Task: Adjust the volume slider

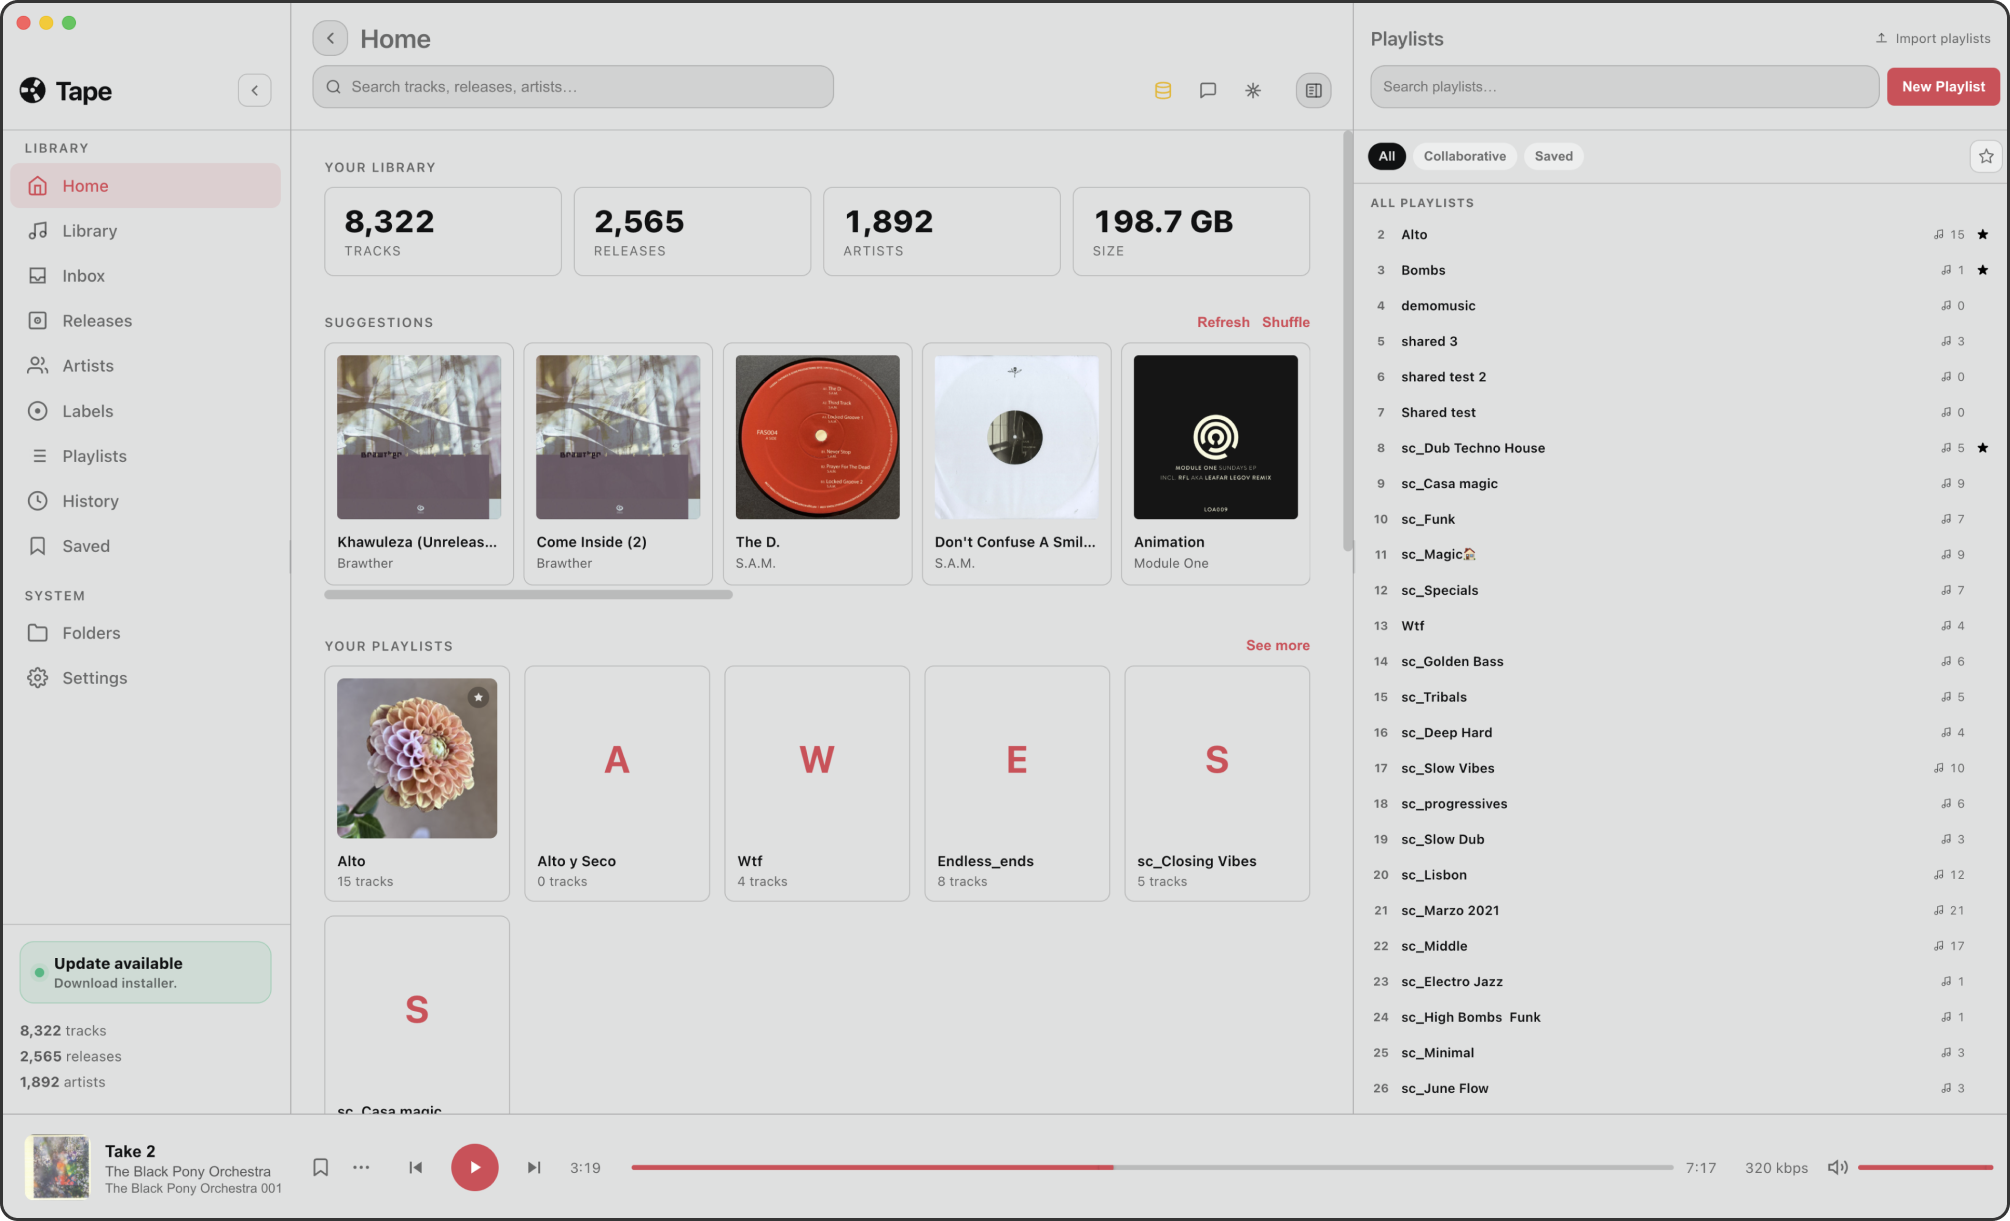Action: click(1925, 1167)
